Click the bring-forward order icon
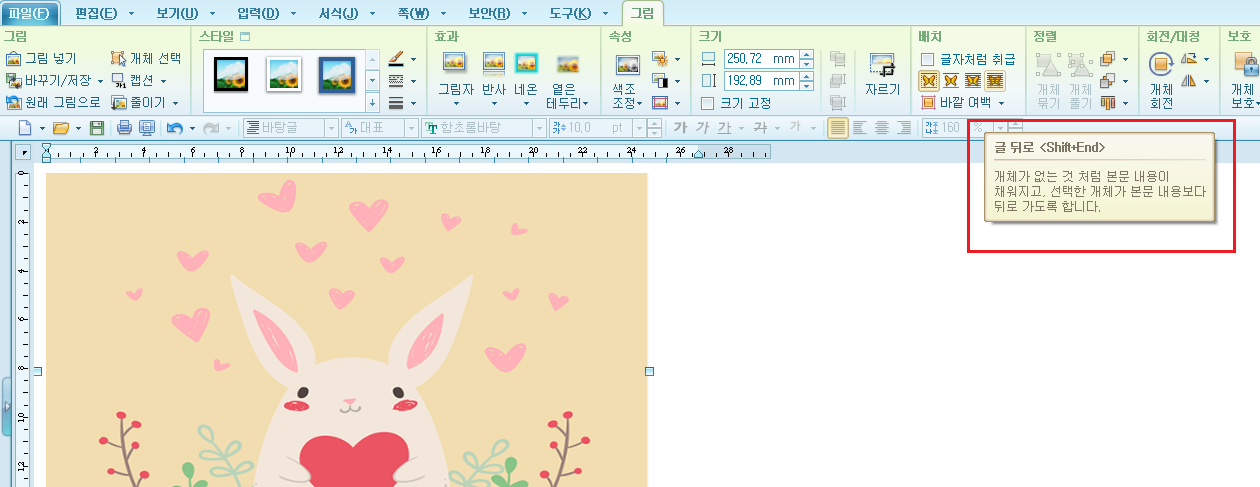The width and height of the screenshot is (1260, 487). pos(1107,59)
